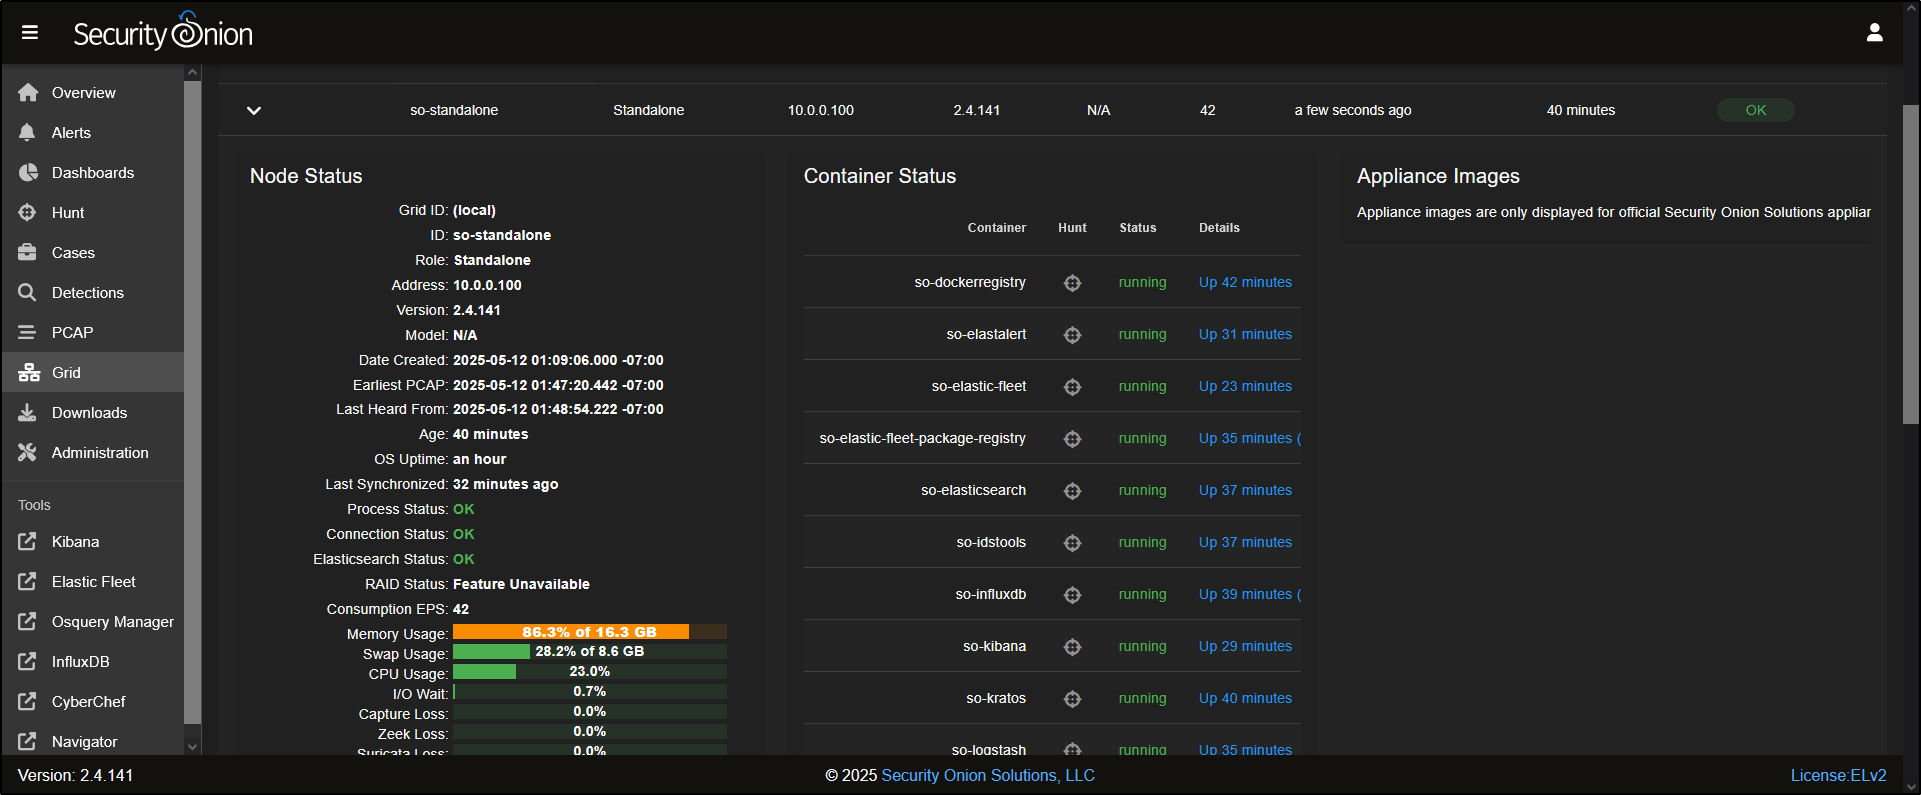Viewport: 1921px width, 795px height.
Task: Click the hunt icon for so-influxdb
Action: 1072,595
